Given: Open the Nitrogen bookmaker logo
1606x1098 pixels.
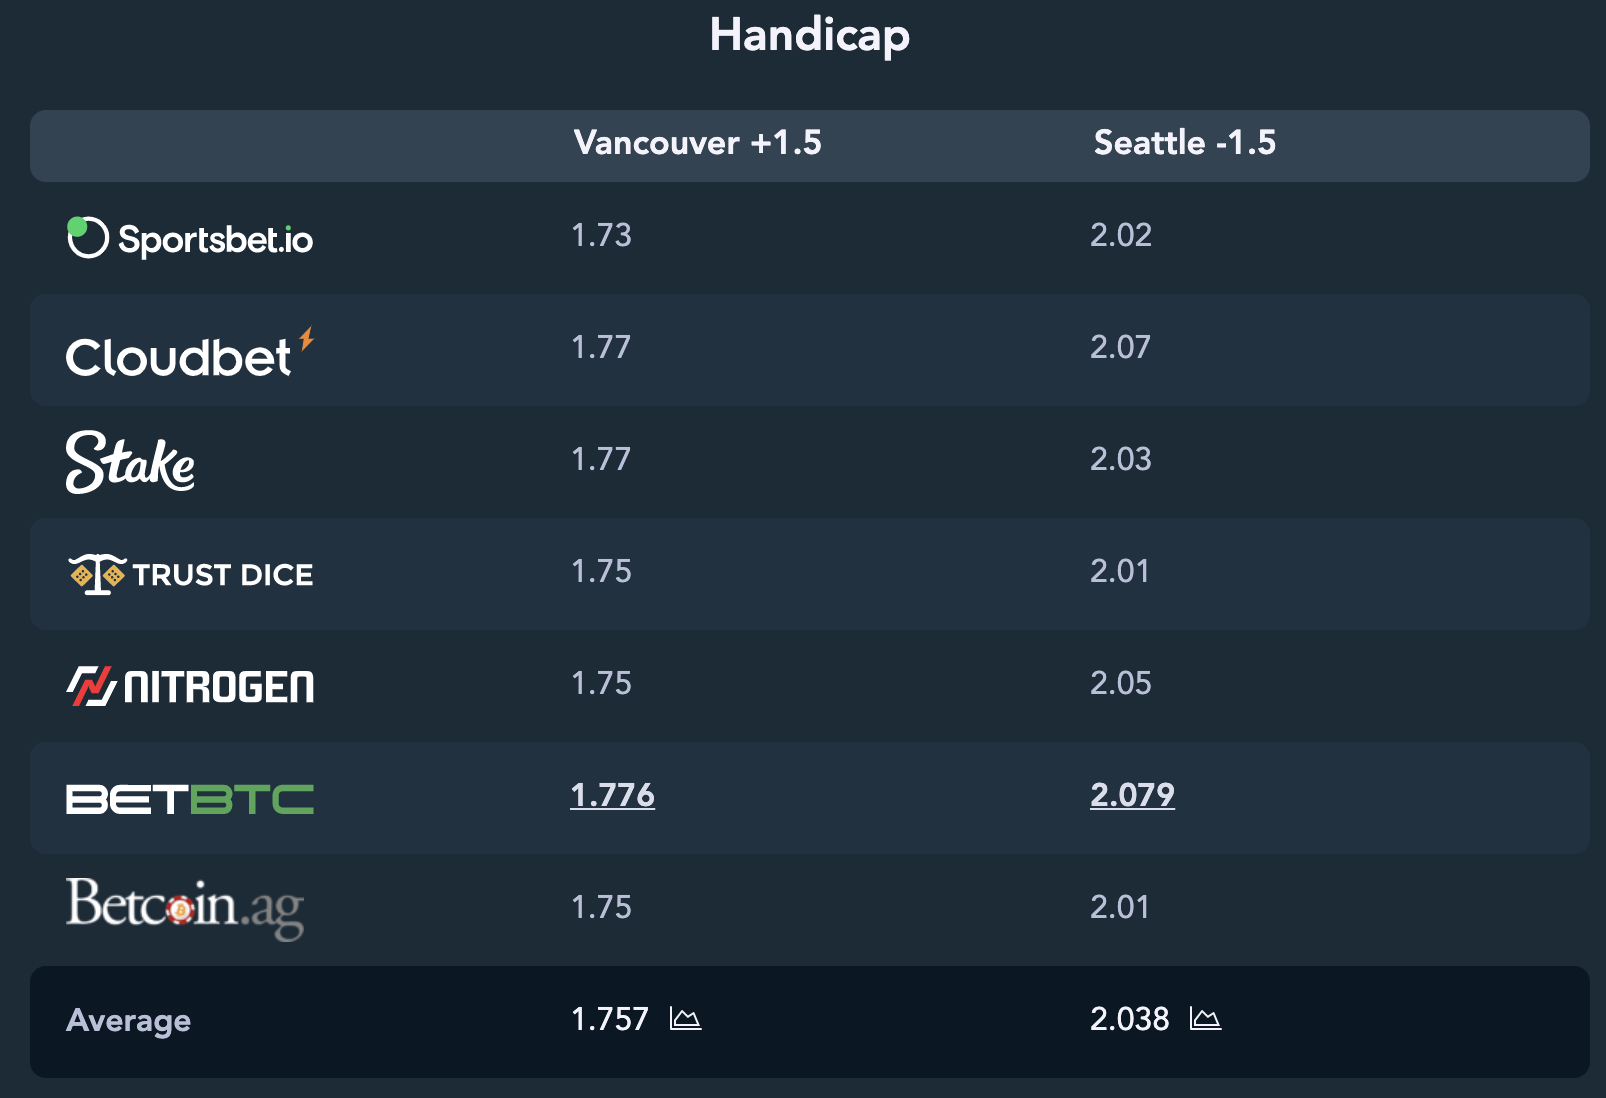Looking at the screenshot, I should click(x=190, y=686).
